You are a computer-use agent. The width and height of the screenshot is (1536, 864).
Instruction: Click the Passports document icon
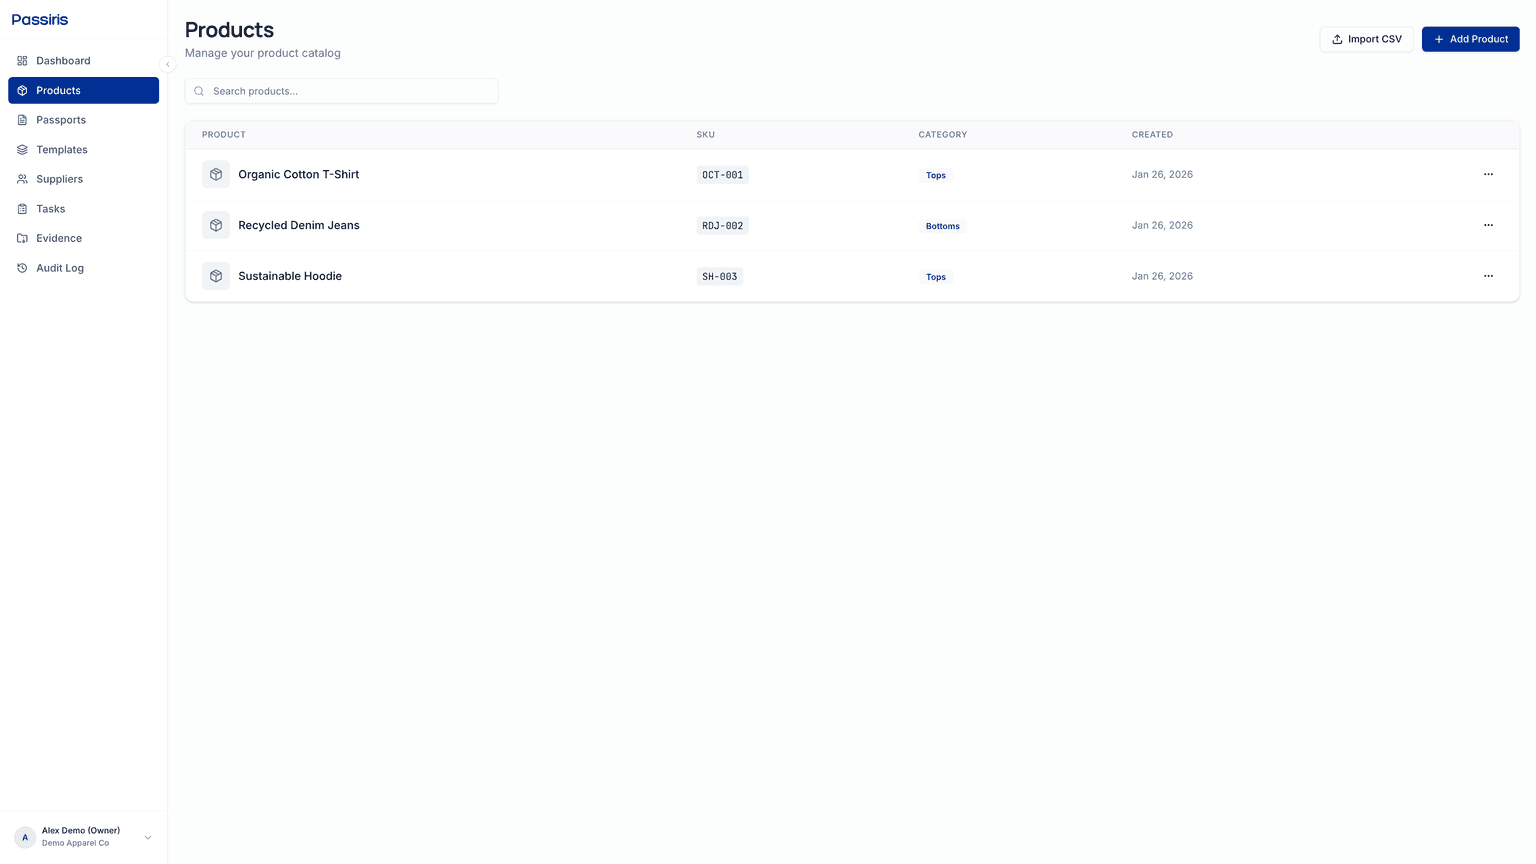22,120
